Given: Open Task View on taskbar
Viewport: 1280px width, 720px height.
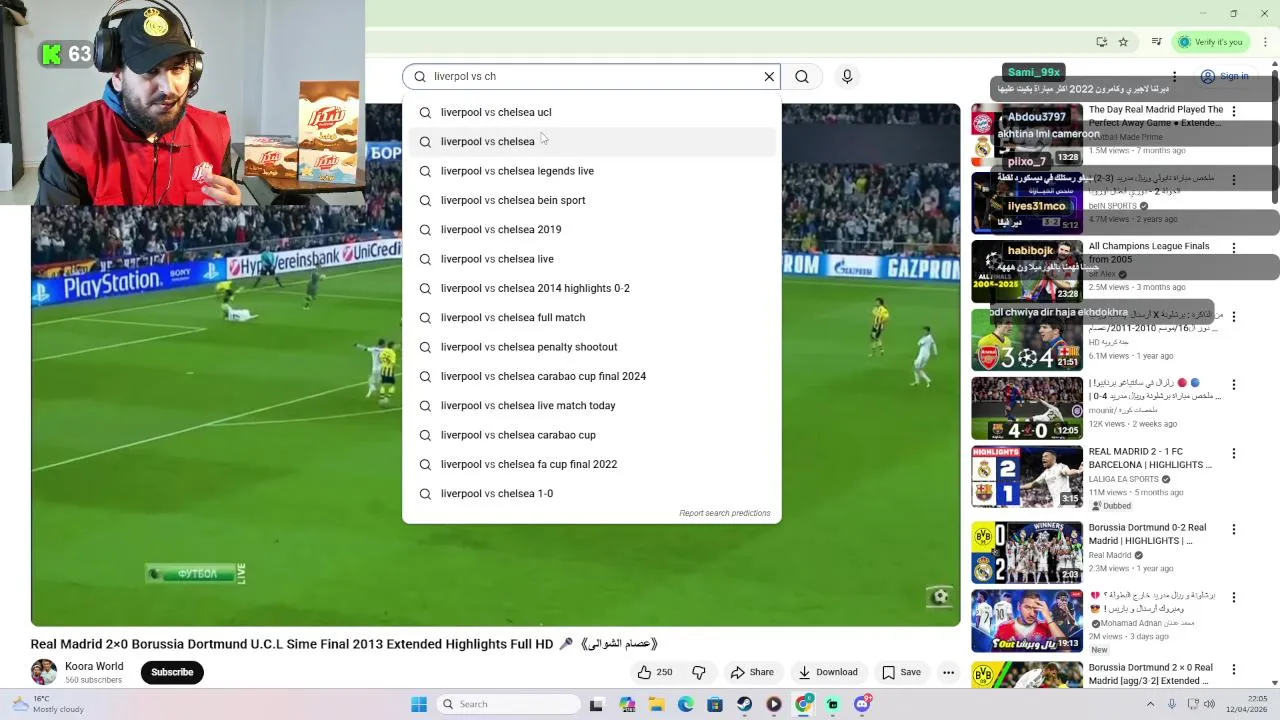Looking at the screenshot, I should [596, 704].
